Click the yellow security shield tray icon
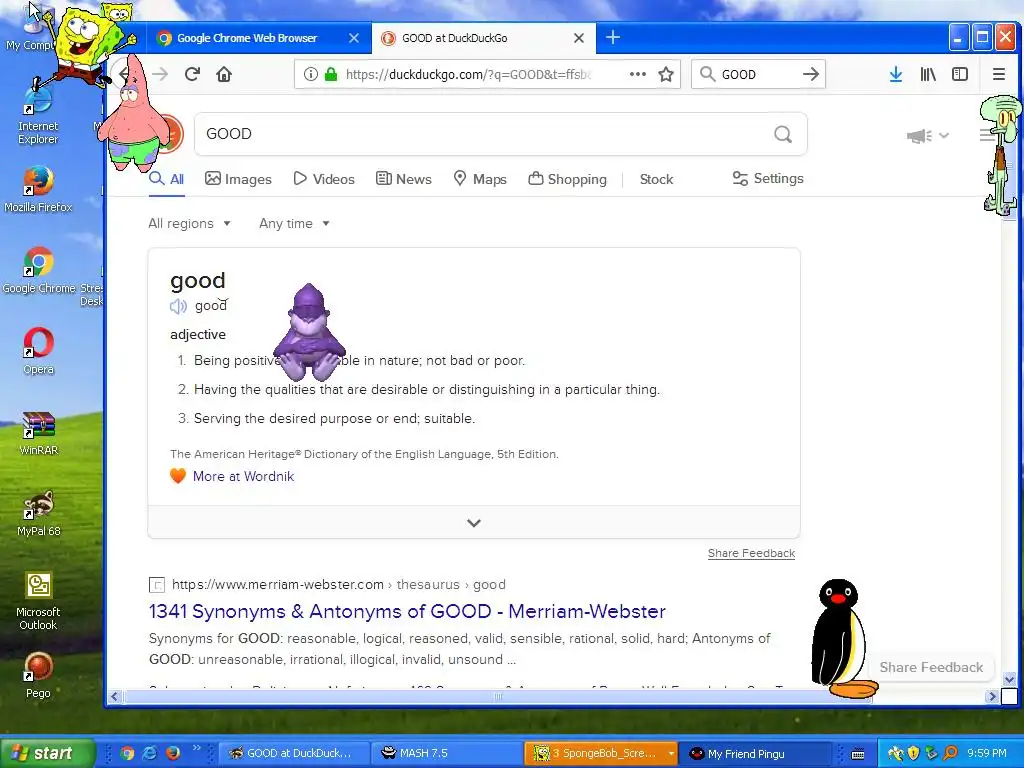This screenshot has width=1024, height=768. point(914,753)
